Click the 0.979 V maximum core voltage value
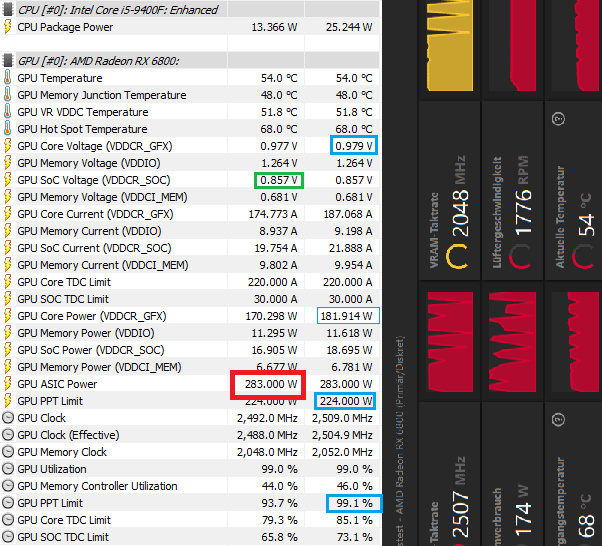602x546 pixels. click(x=354, y=146)
